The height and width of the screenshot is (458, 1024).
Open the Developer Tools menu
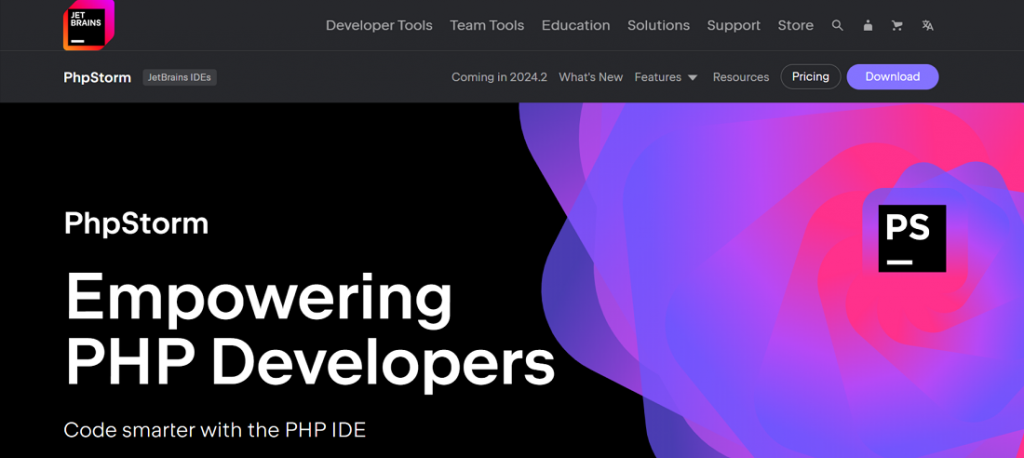click(379, 25)
